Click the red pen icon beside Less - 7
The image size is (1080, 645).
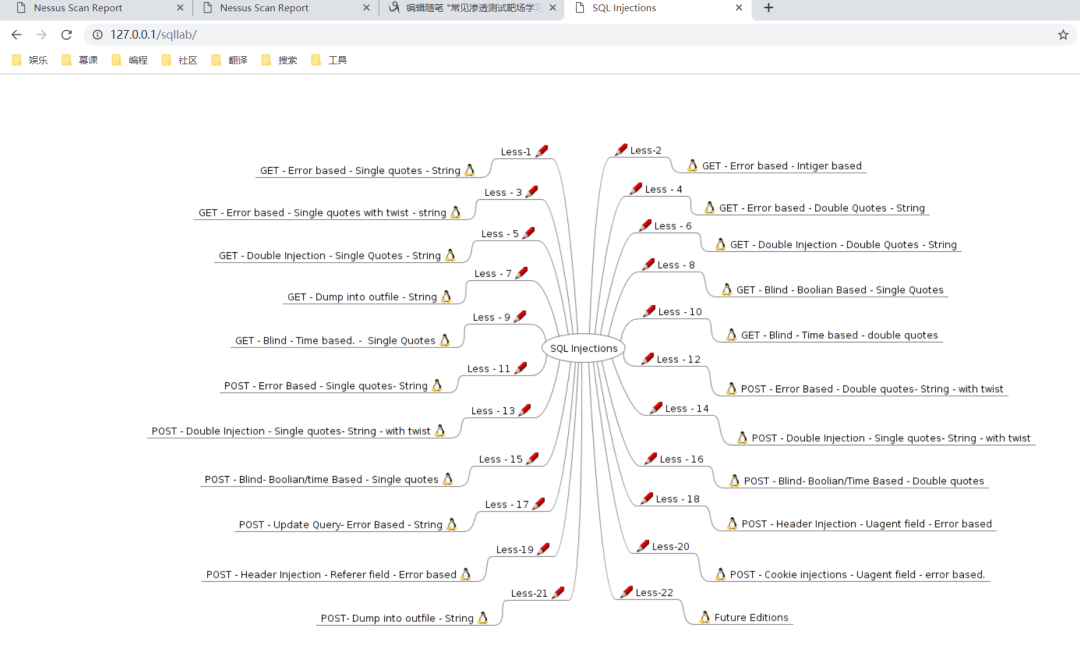point(522,273)
